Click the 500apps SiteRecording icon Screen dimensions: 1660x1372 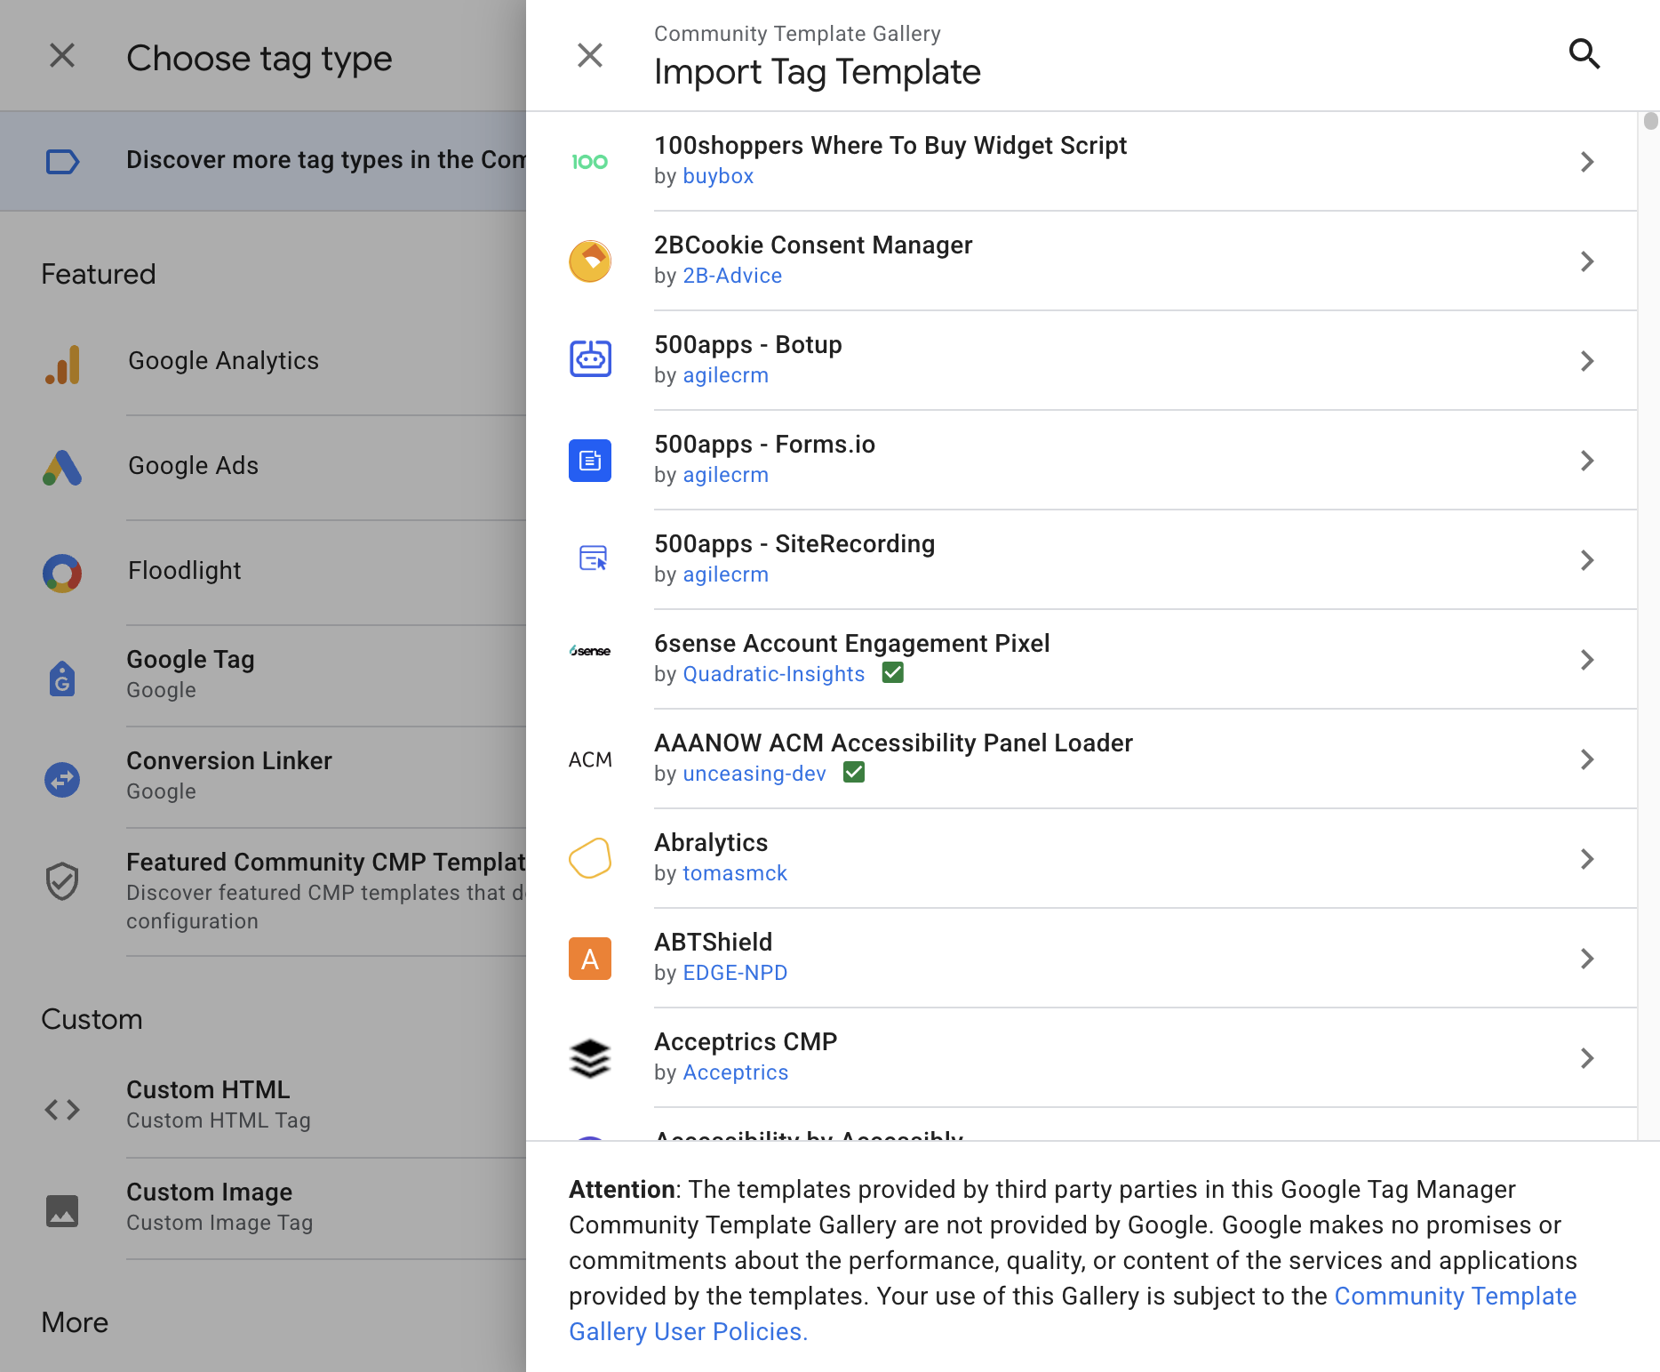click(592, 558)
